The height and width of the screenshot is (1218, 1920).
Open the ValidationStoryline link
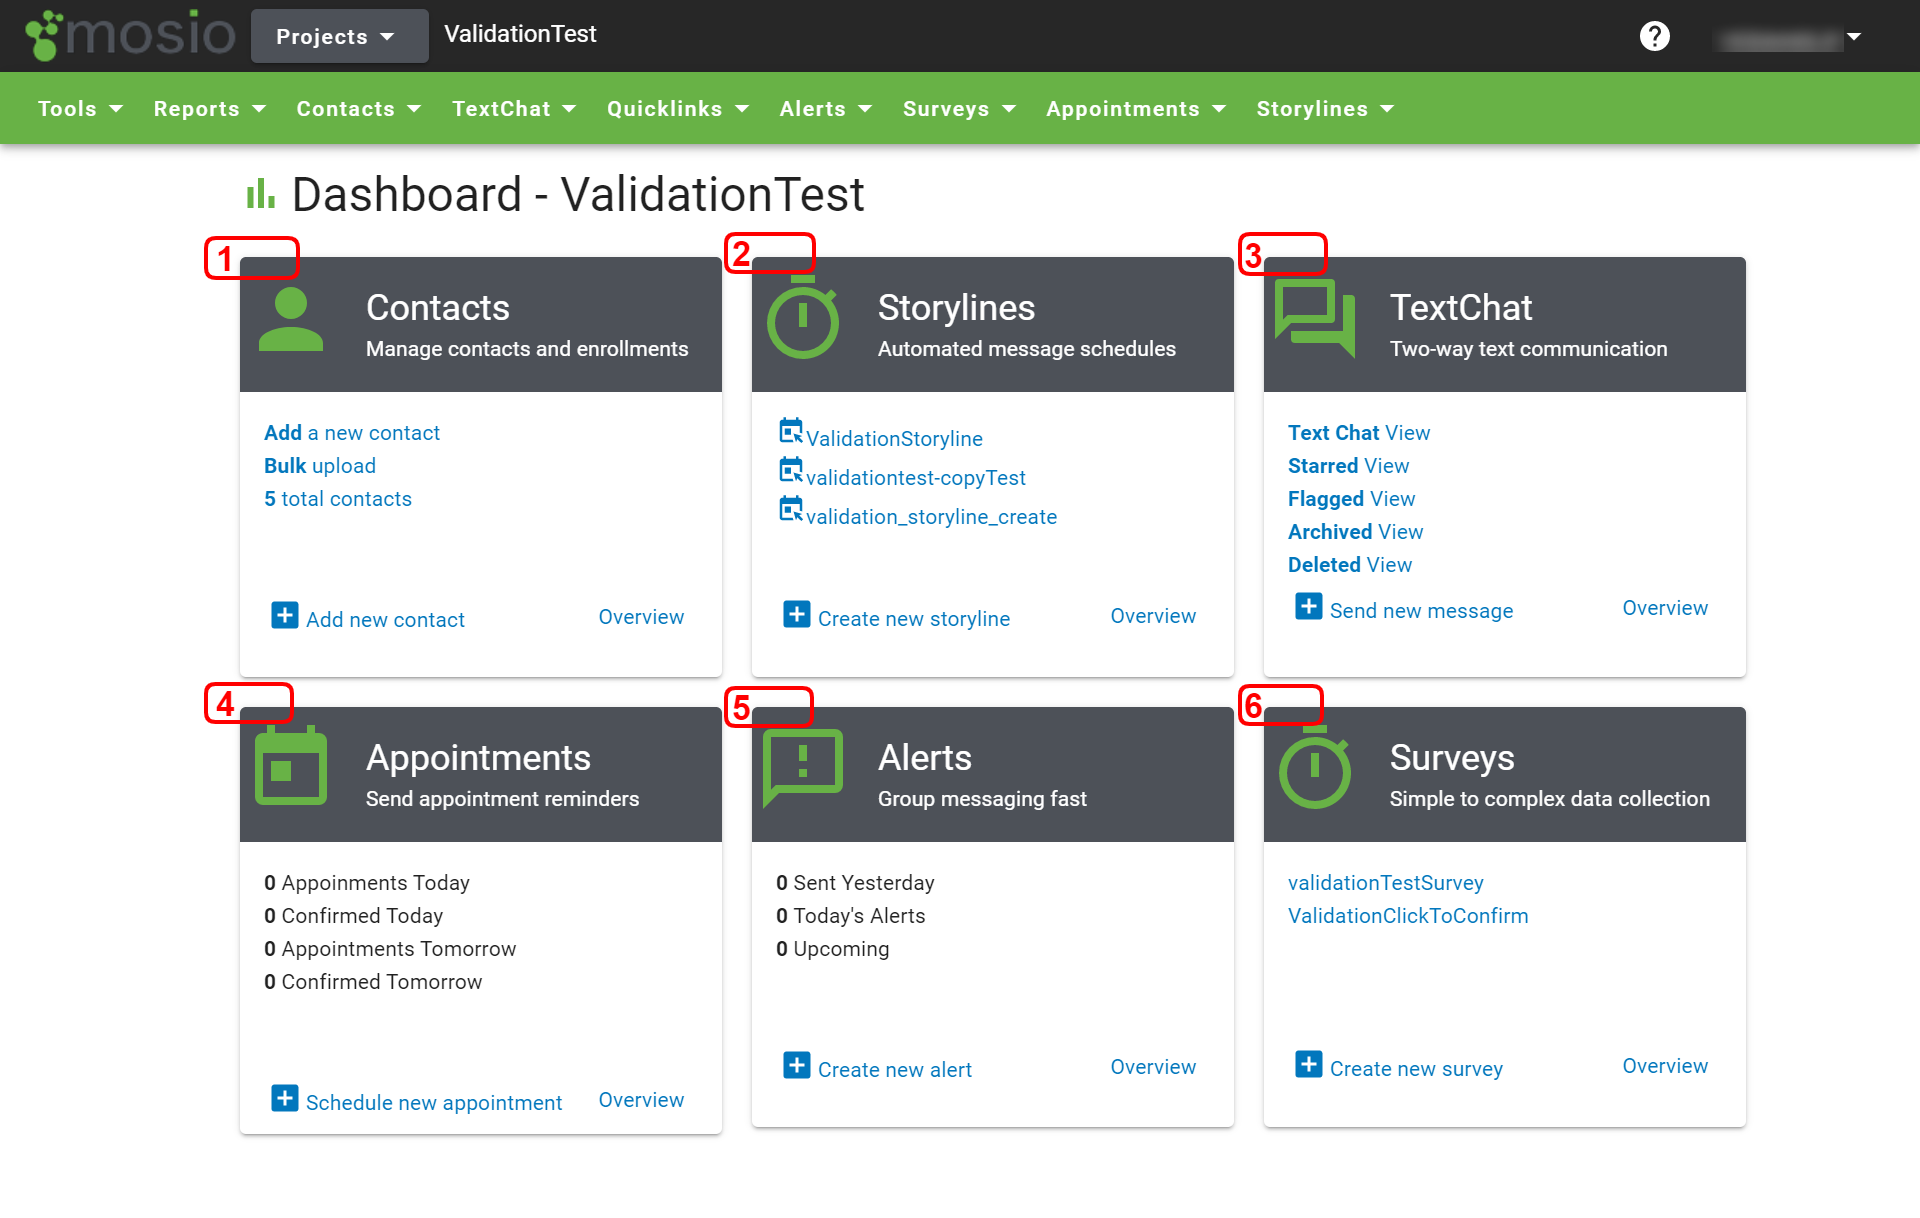(x=894, y=439)
